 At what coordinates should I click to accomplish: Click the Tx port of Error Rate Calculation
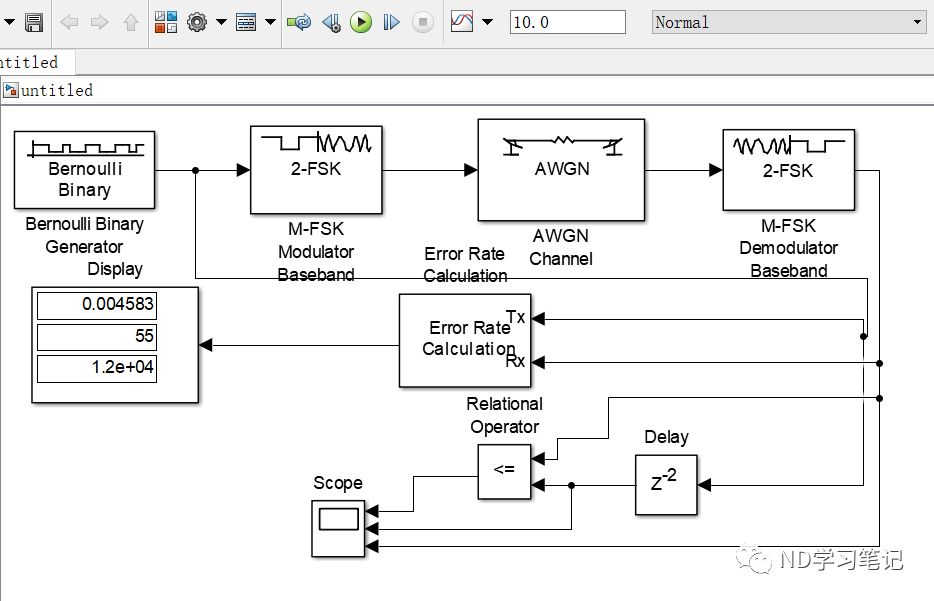point(516,317)
